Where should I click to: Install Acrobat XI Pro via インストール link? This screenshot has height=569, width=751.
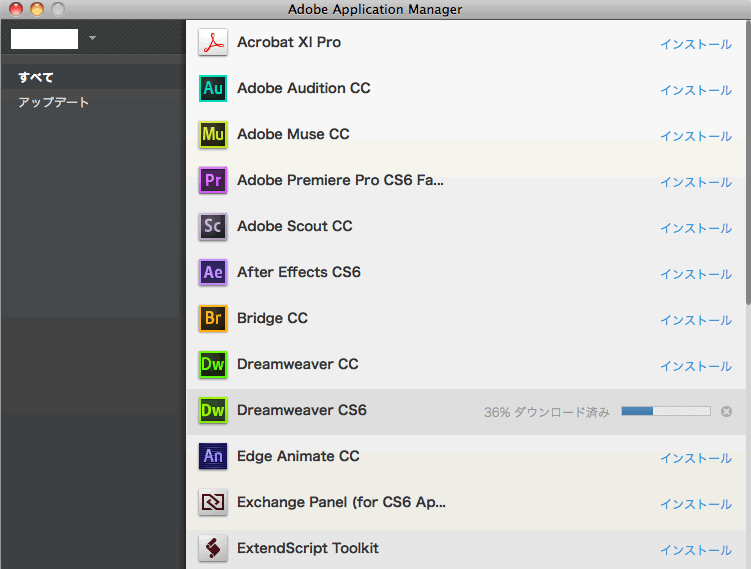(x=696, y=44)
